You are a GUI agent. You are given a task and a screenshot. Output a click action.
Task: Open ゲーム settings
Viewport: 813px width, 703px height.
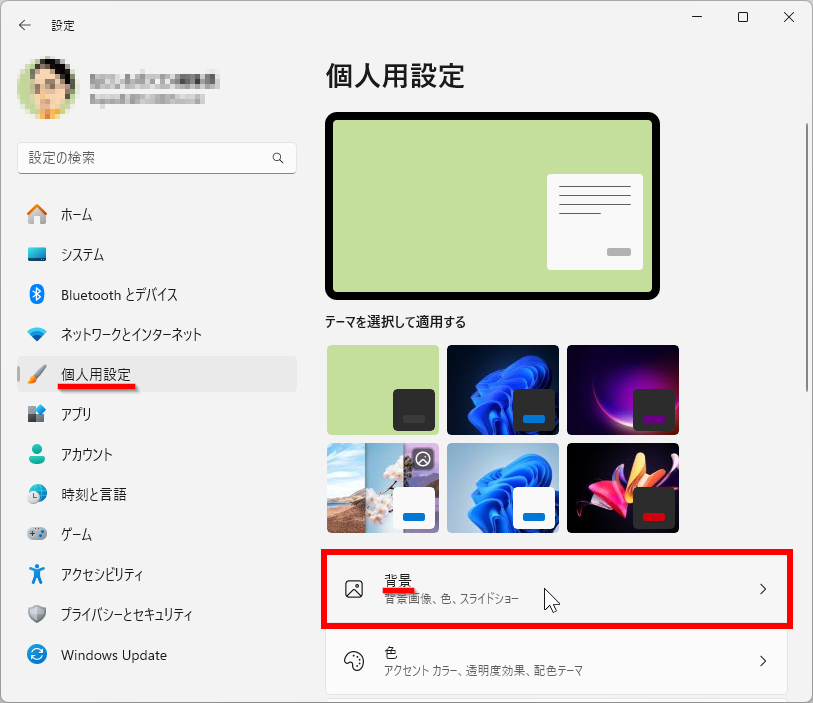coord(157,533)
